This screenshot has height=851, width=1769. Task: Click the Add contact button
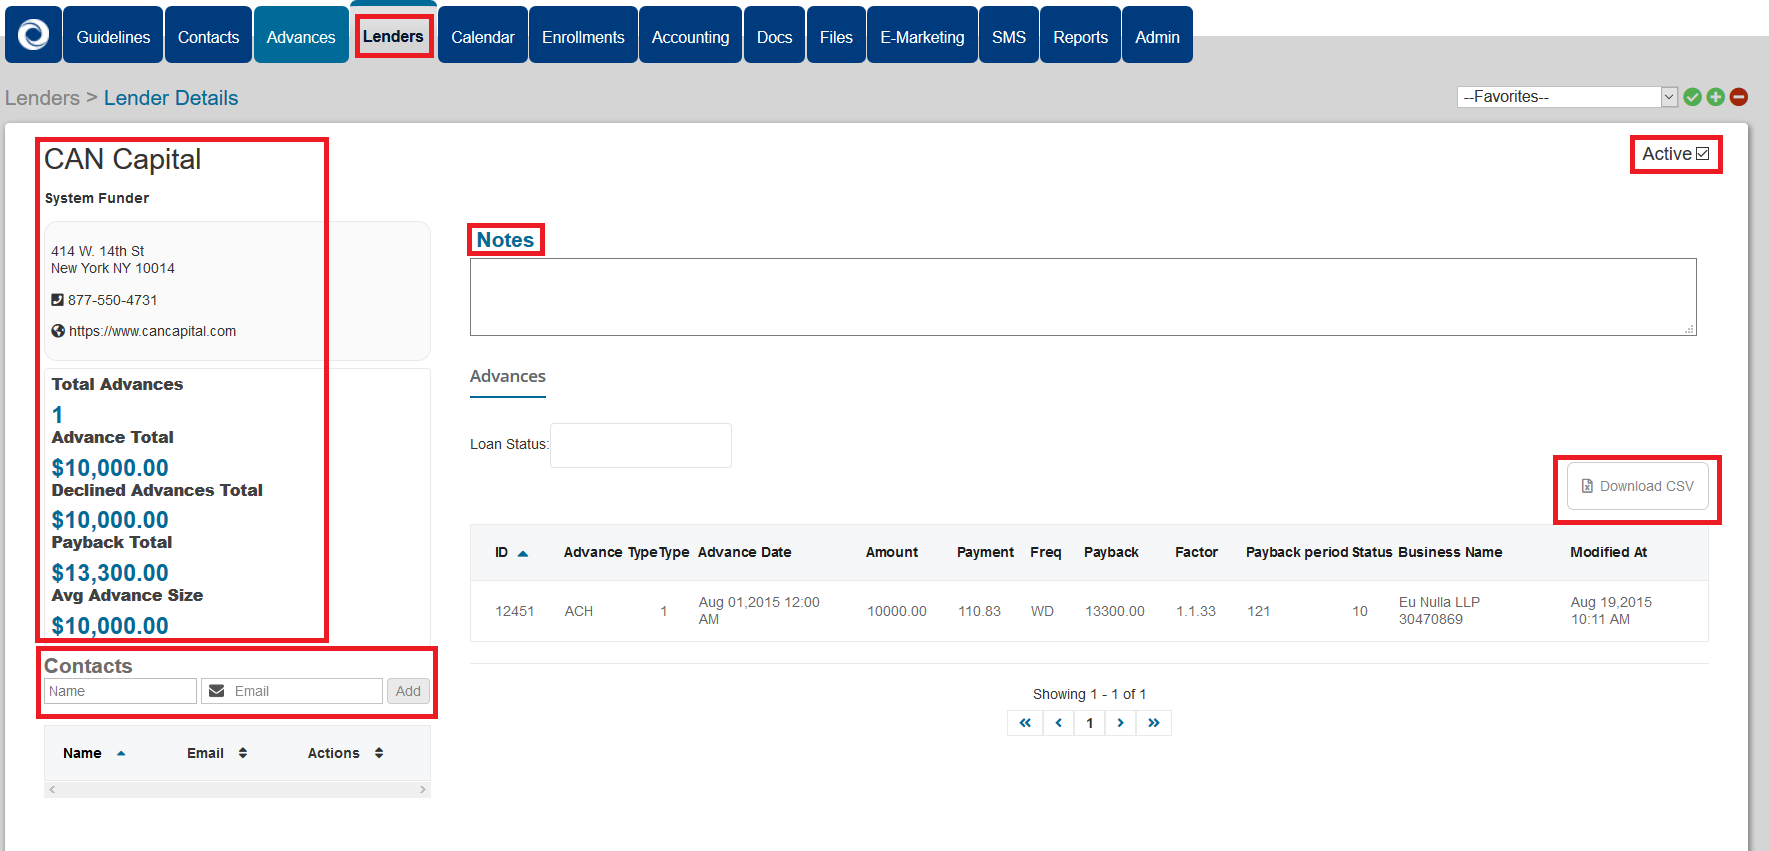click(408, 691)
